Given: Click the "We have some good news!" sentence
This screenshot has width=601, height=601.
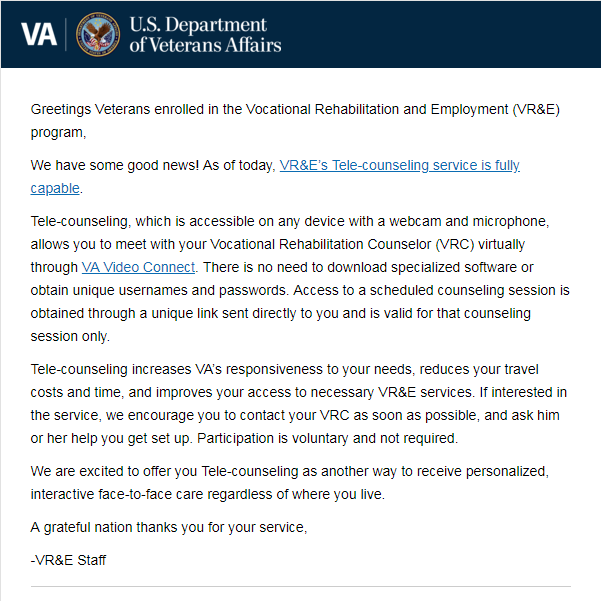Looking at the screenshot, I should [115, 166].
